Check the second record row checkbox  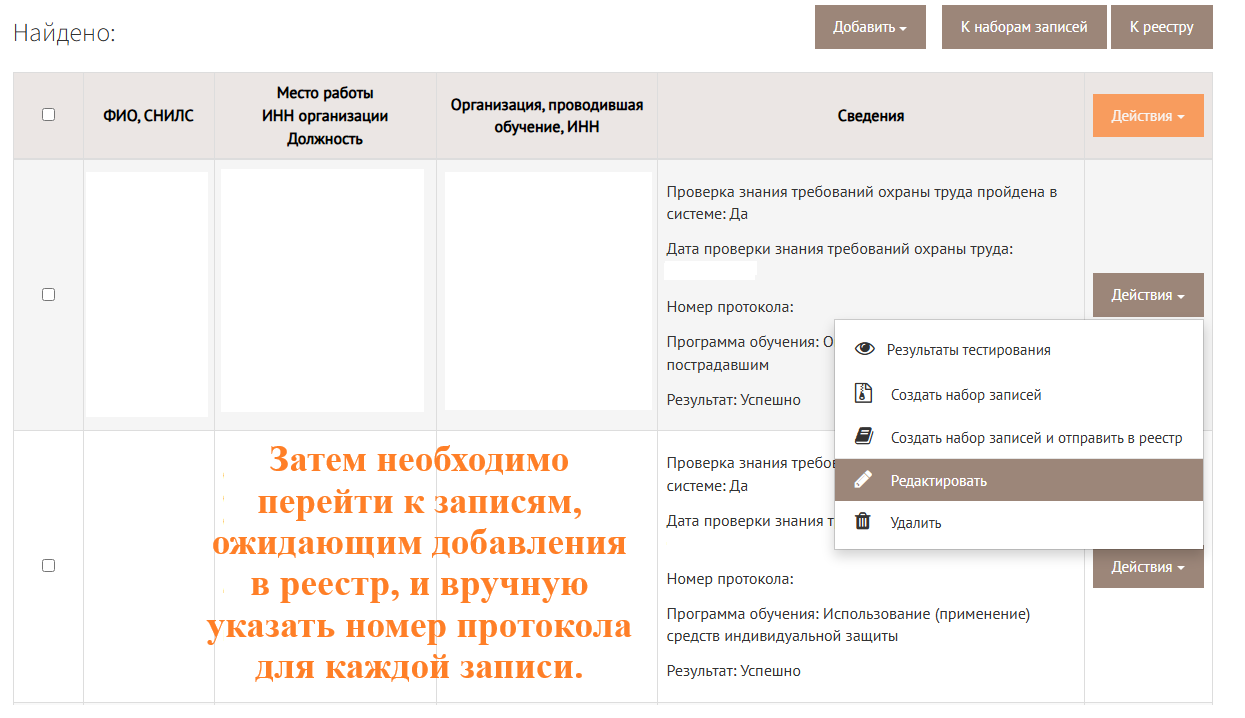coord(48,566)
